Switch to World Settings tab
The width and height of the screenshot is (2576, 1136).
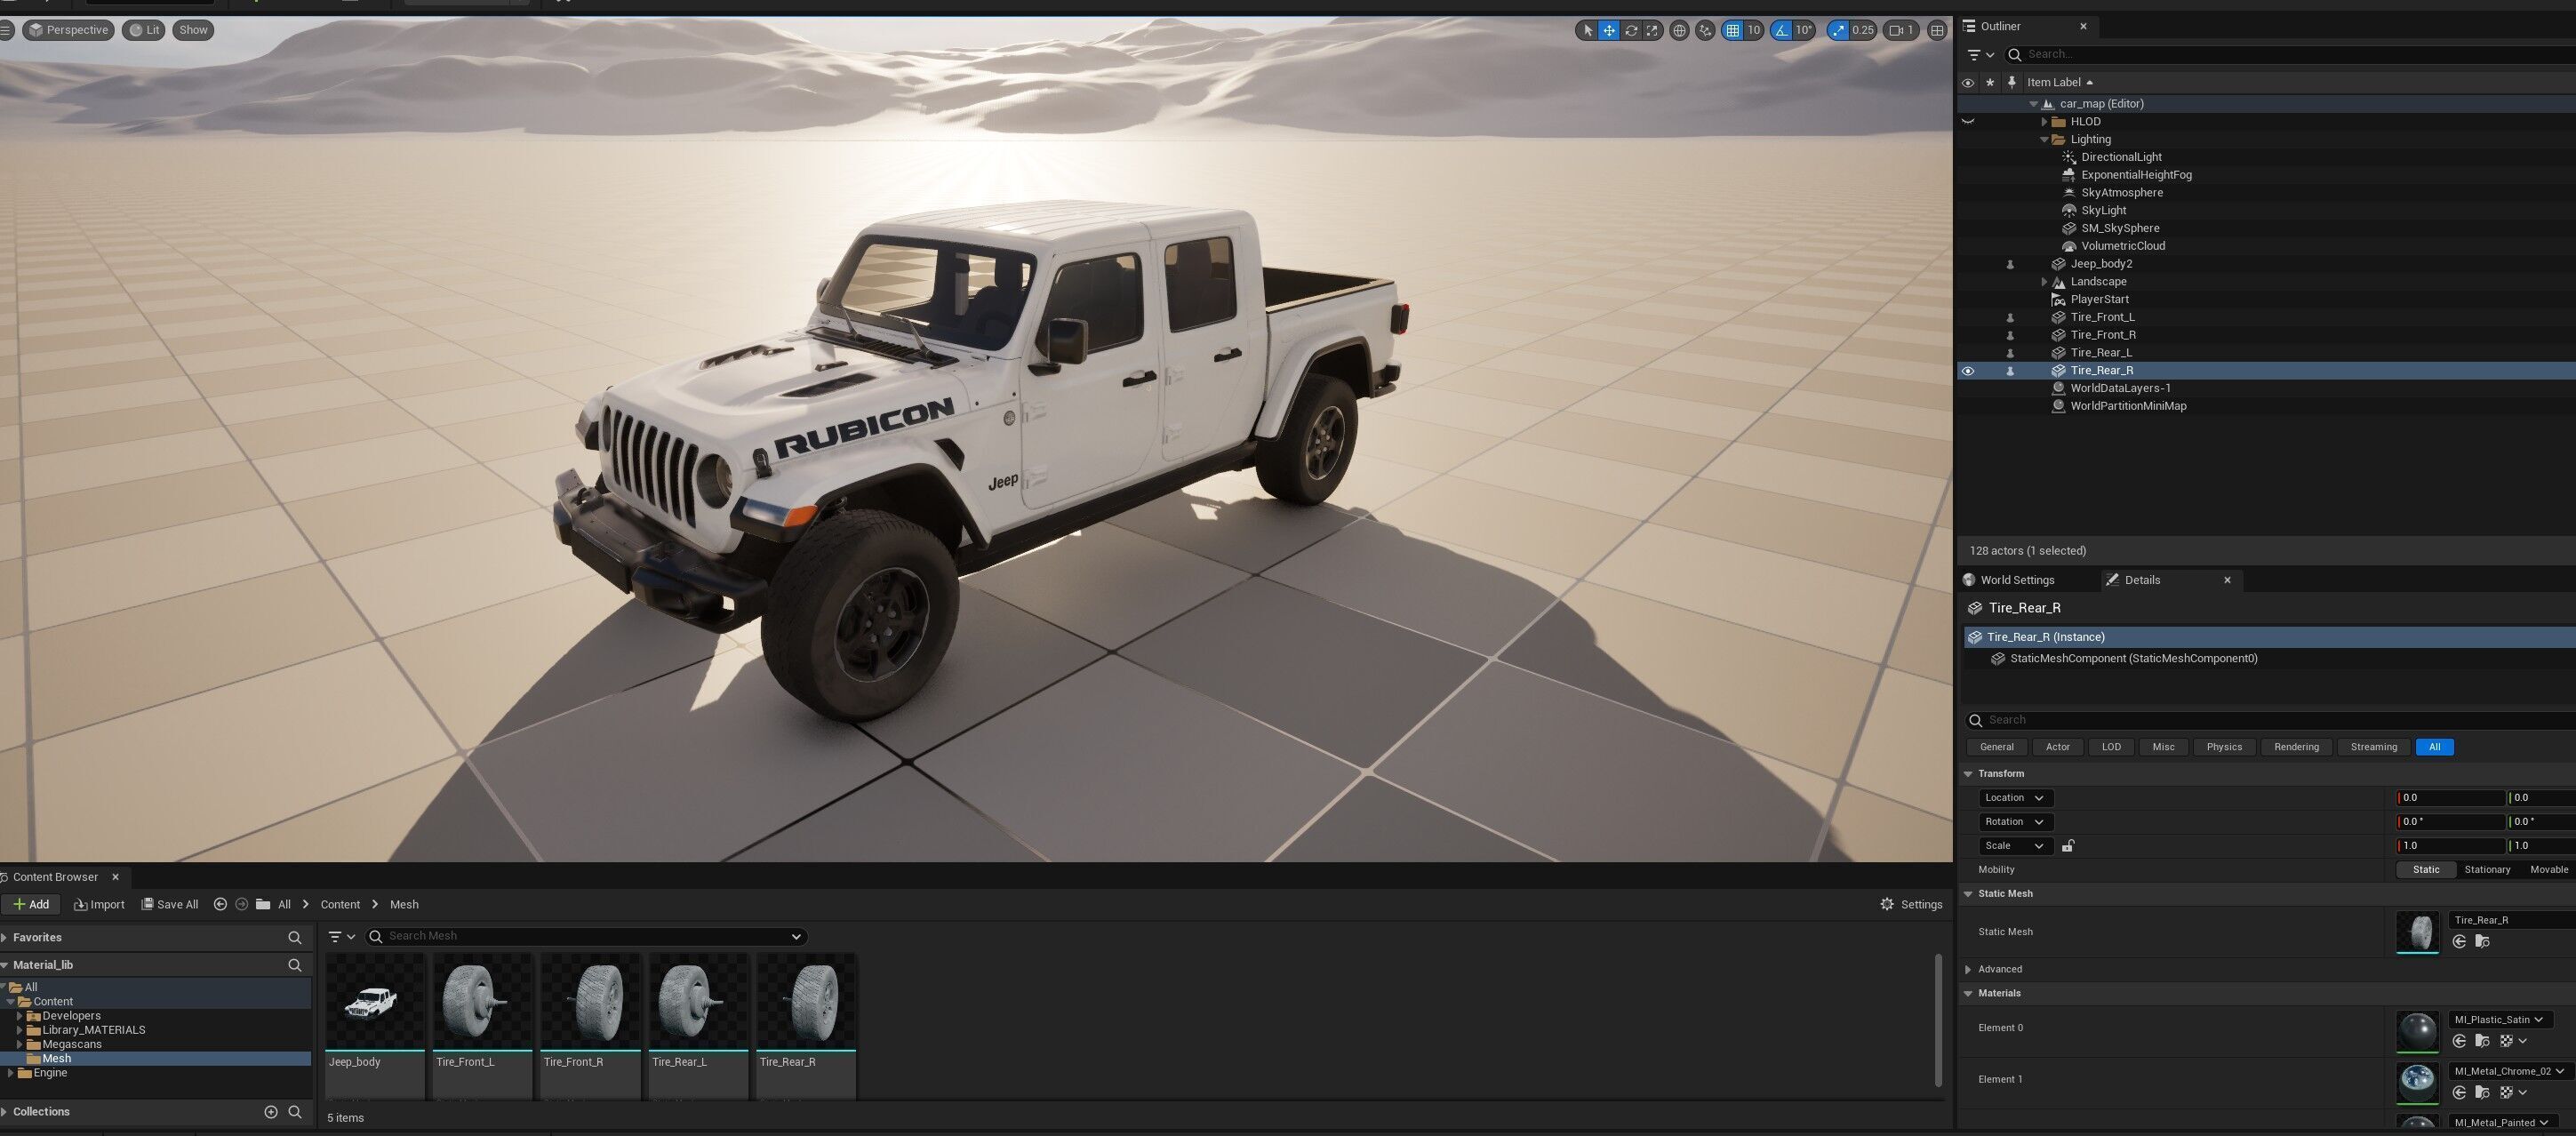pyautogui.click(x=2008, y=580)
